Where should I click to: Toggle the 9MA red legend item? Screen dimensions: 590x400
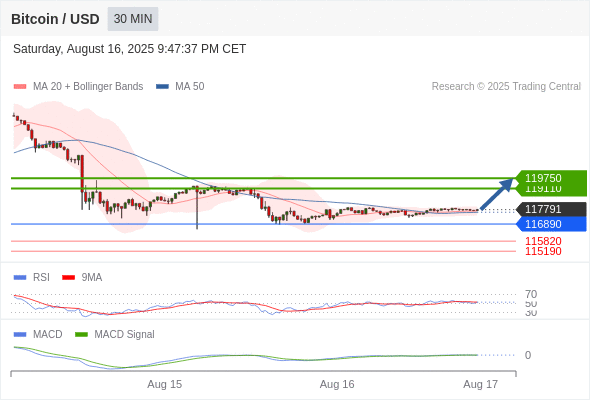[x=82, y=277]
